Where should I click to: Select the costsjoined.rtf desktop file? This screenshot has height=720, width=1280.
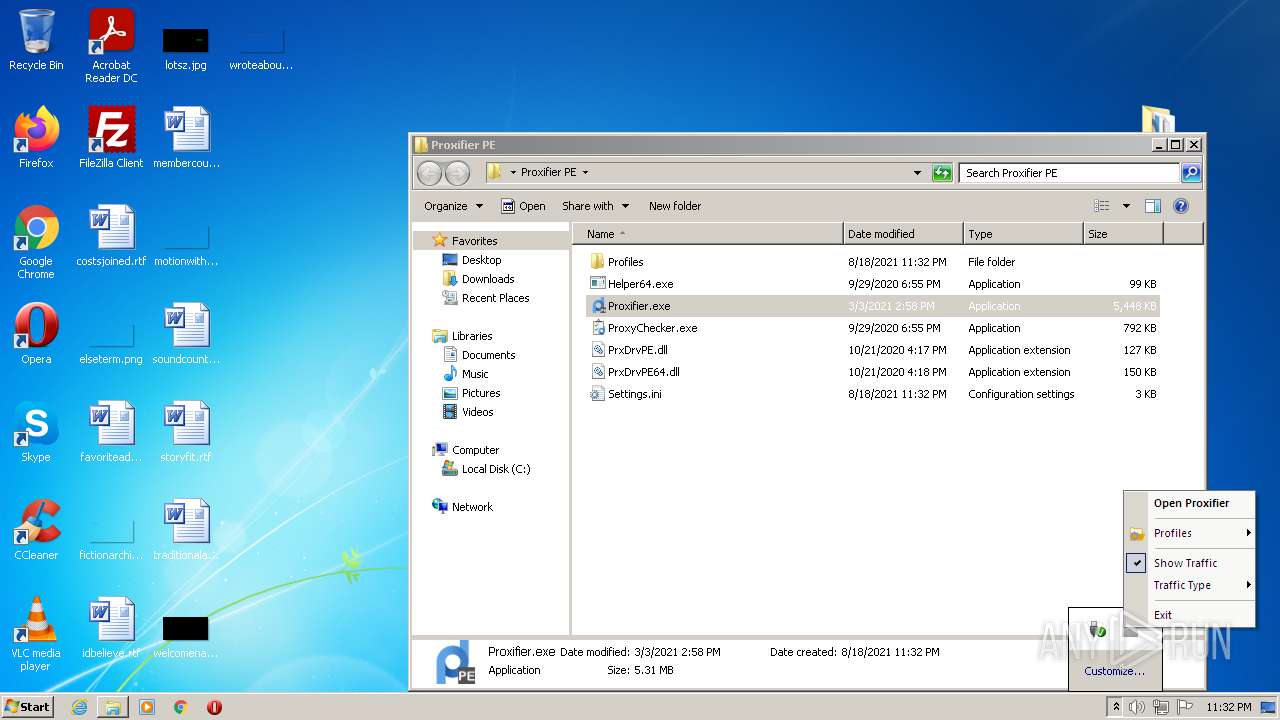(111, 236)
